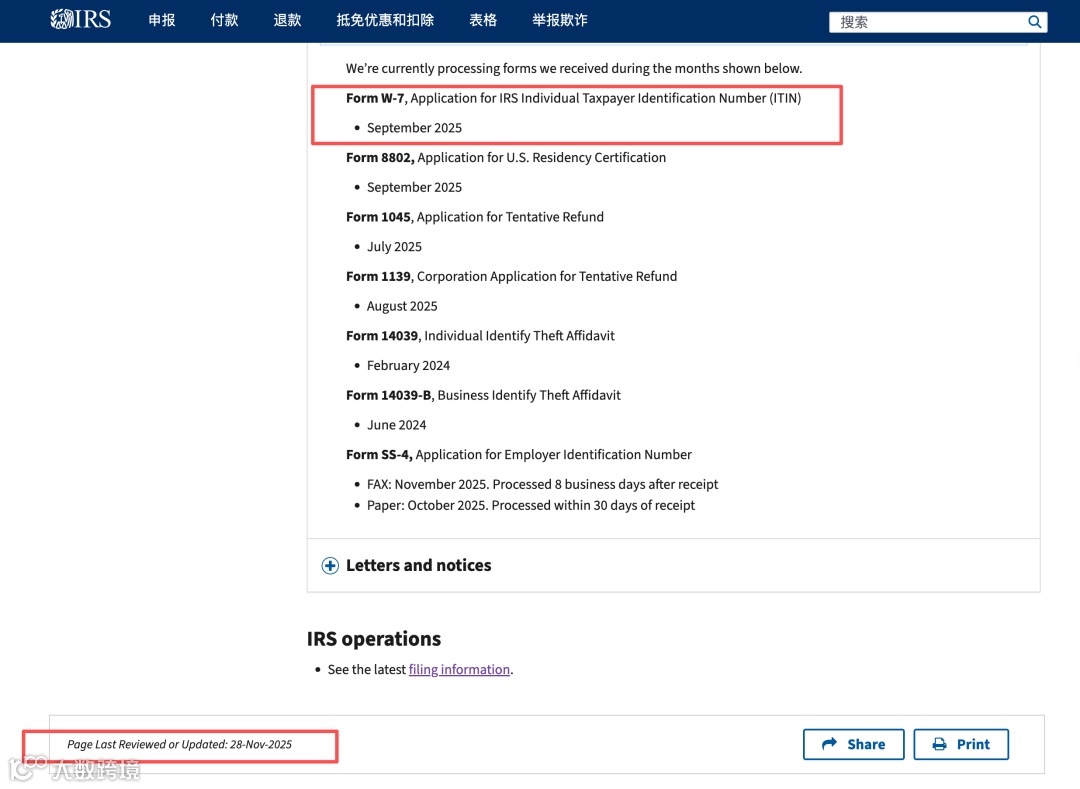Click the IRS operations heading

374,639
